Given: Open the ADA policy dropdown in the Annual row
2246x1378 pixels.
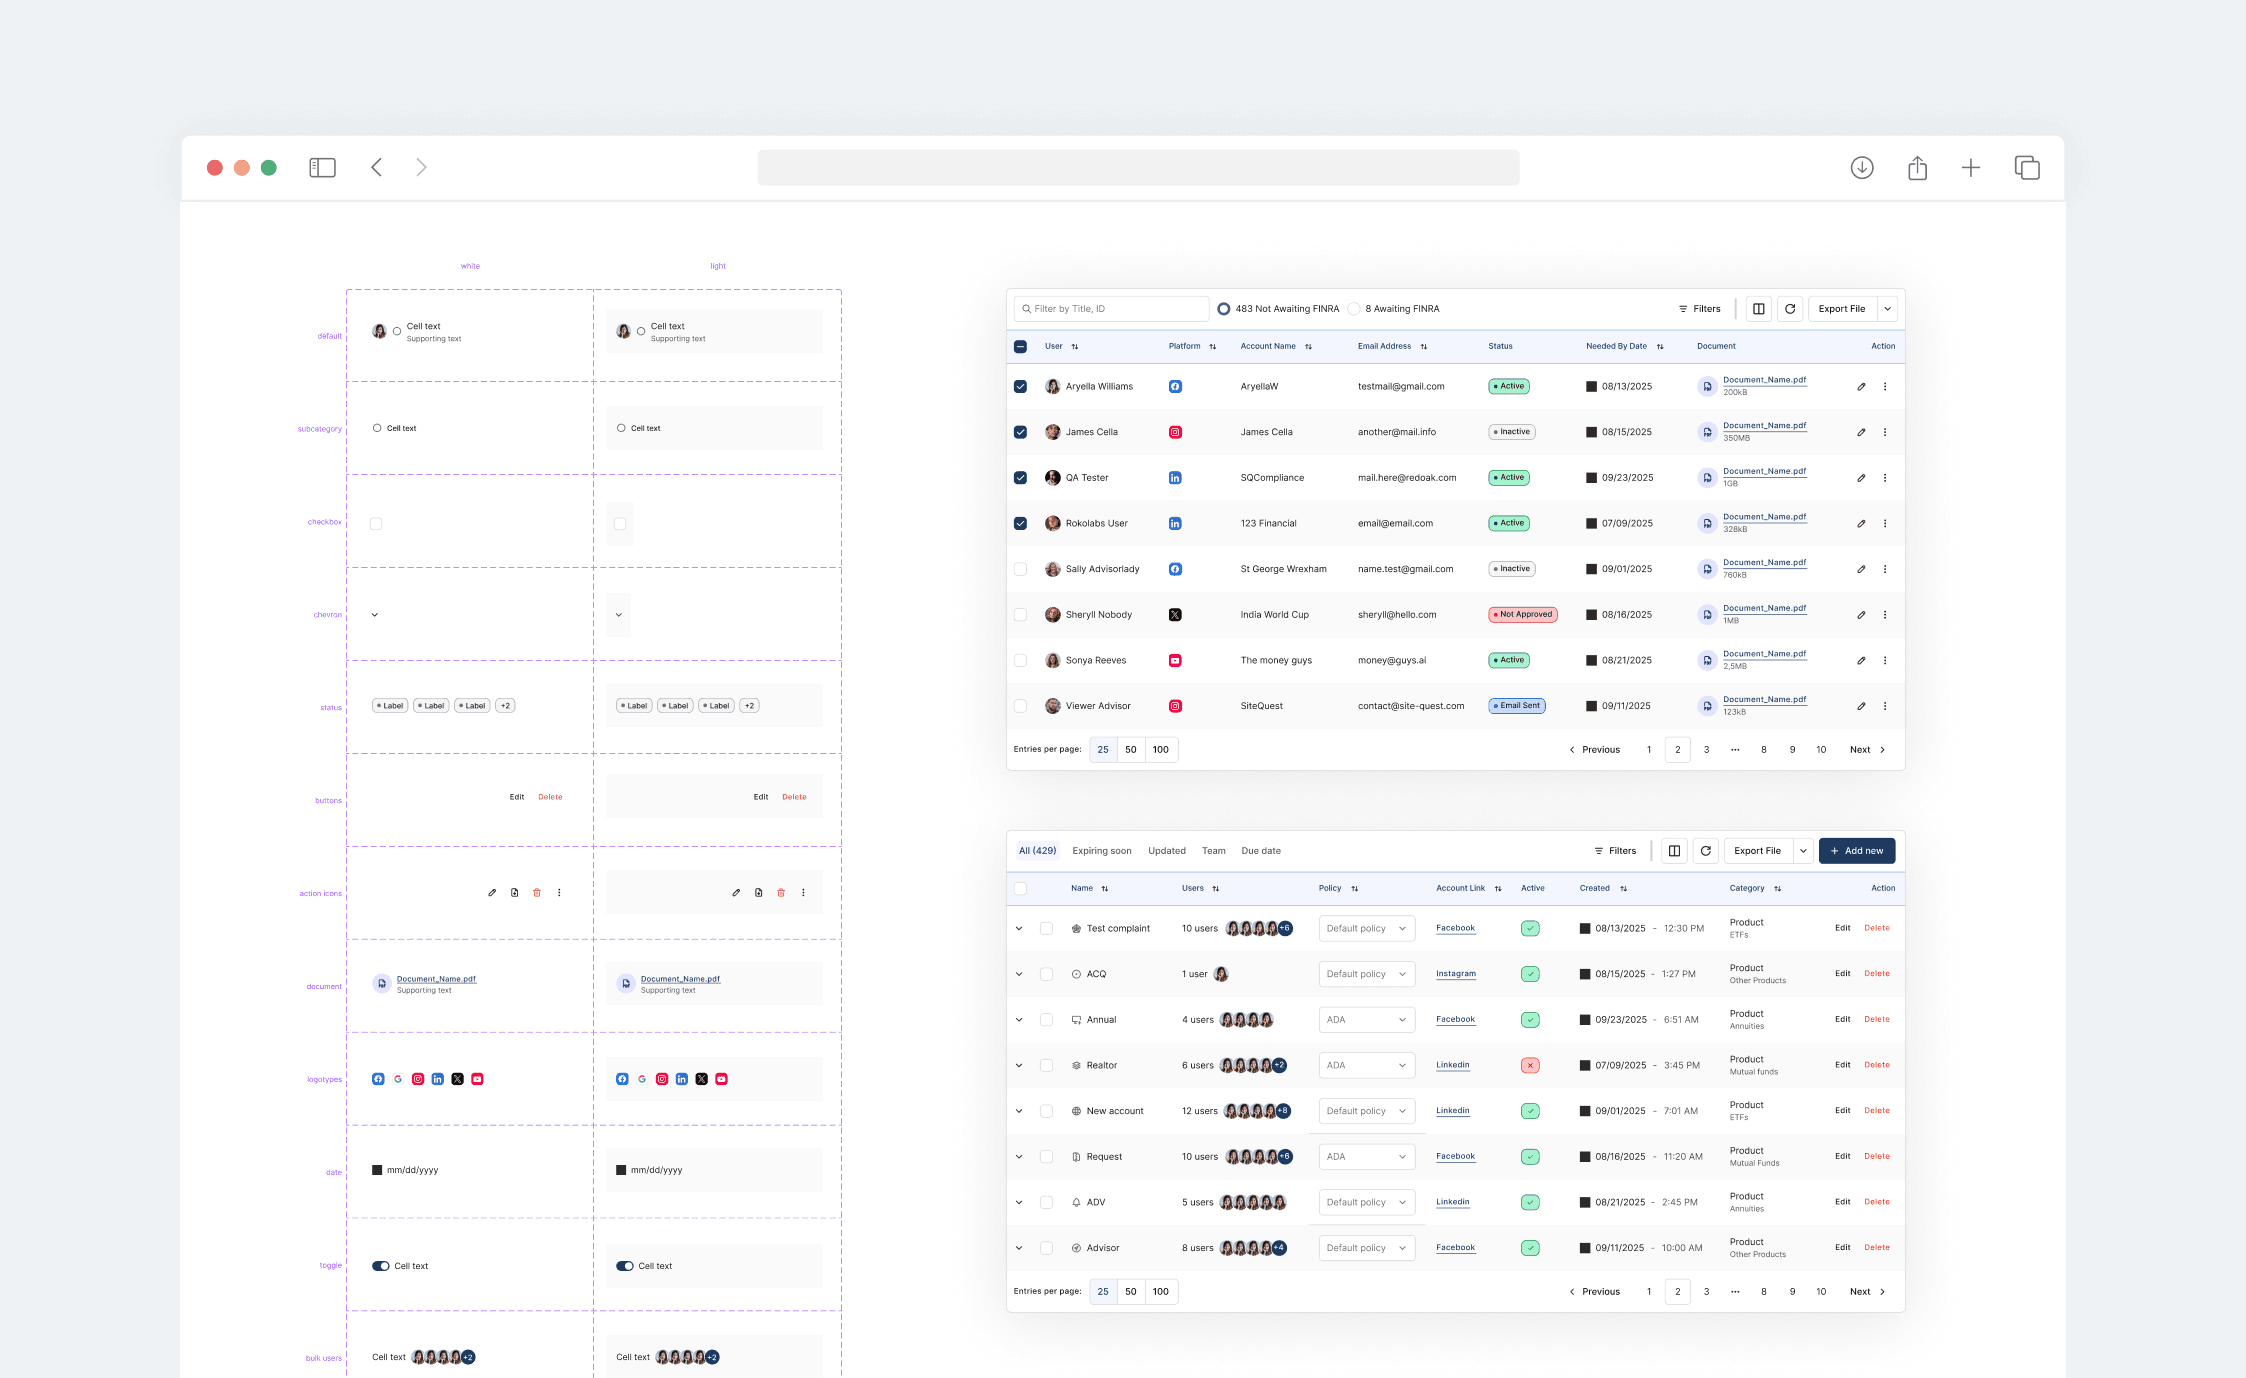Looking at the screenshot, I should coord(1366,1019).
